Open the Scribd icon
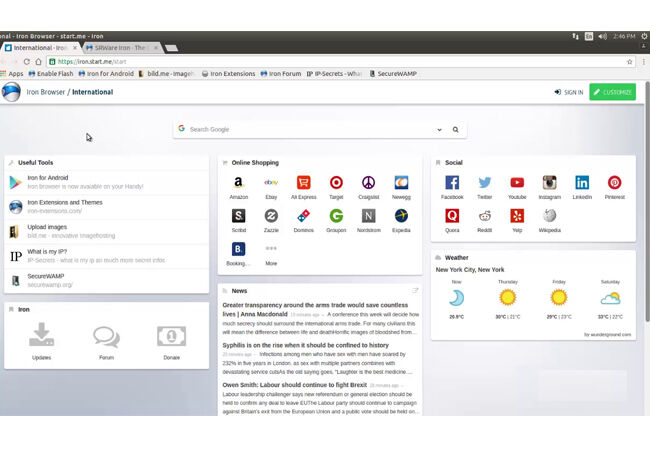The image size is (650, 450). [x=238, y=216]
